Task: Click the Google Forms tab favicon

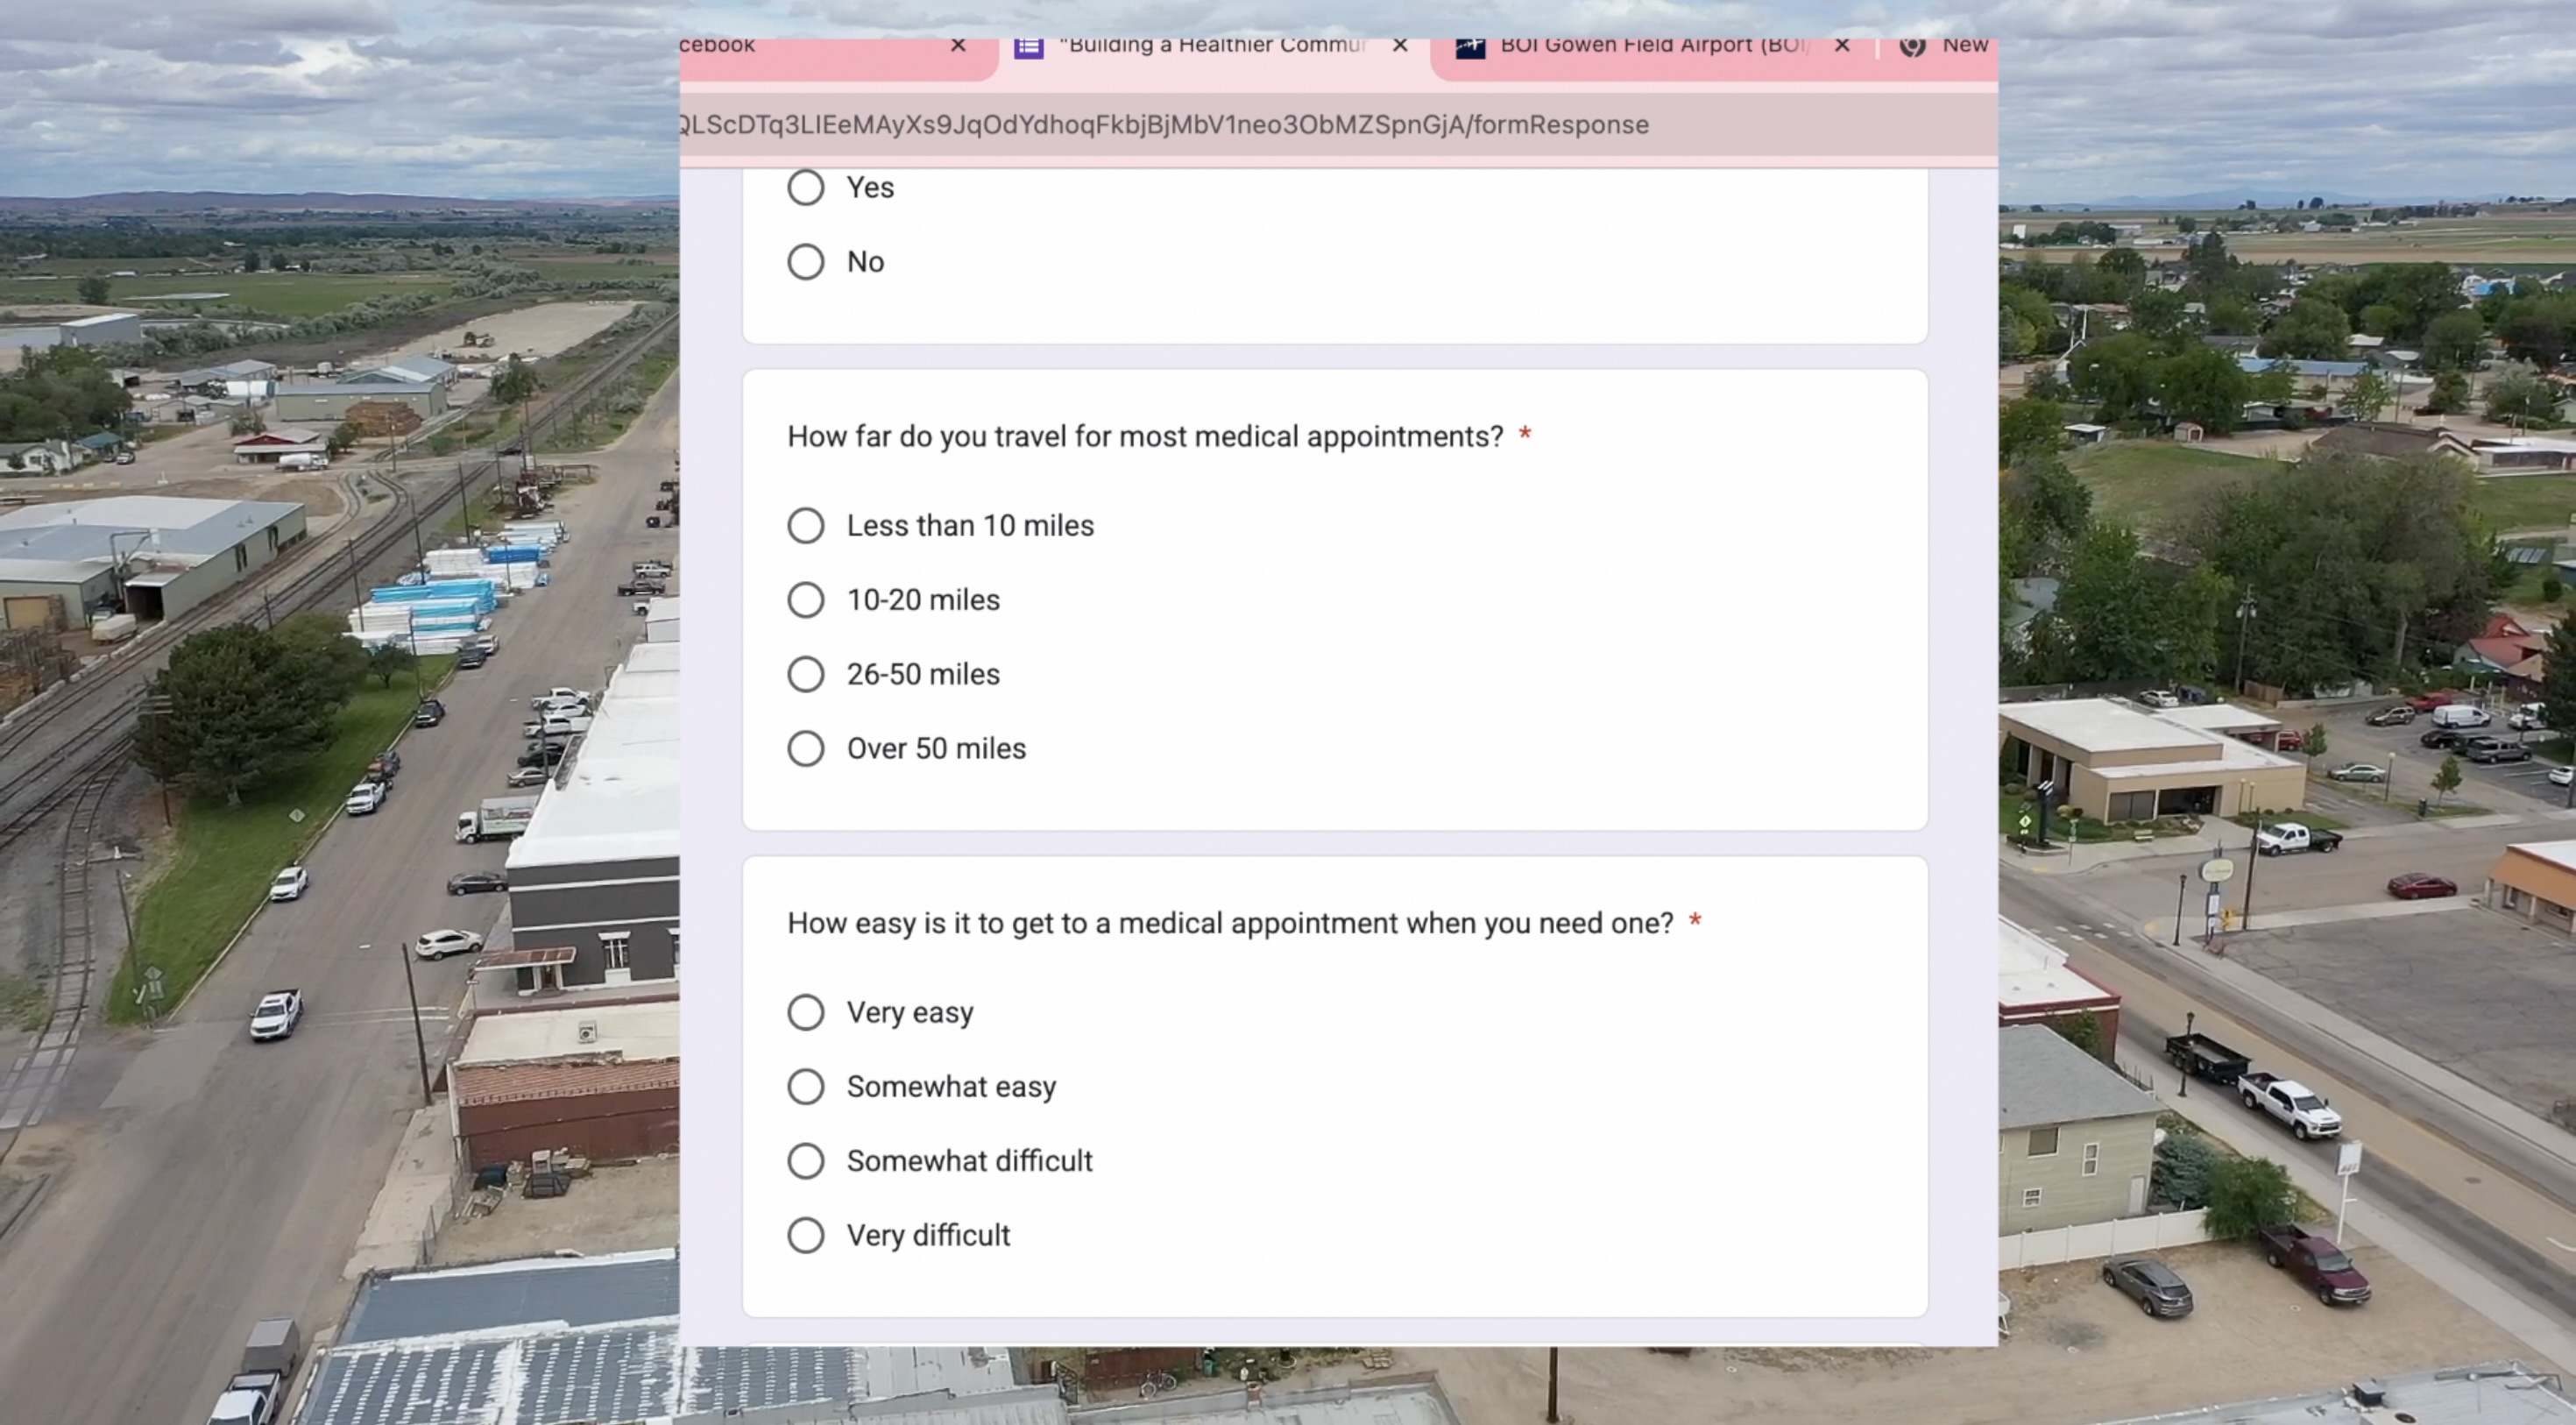Action: click(1028, 47)
